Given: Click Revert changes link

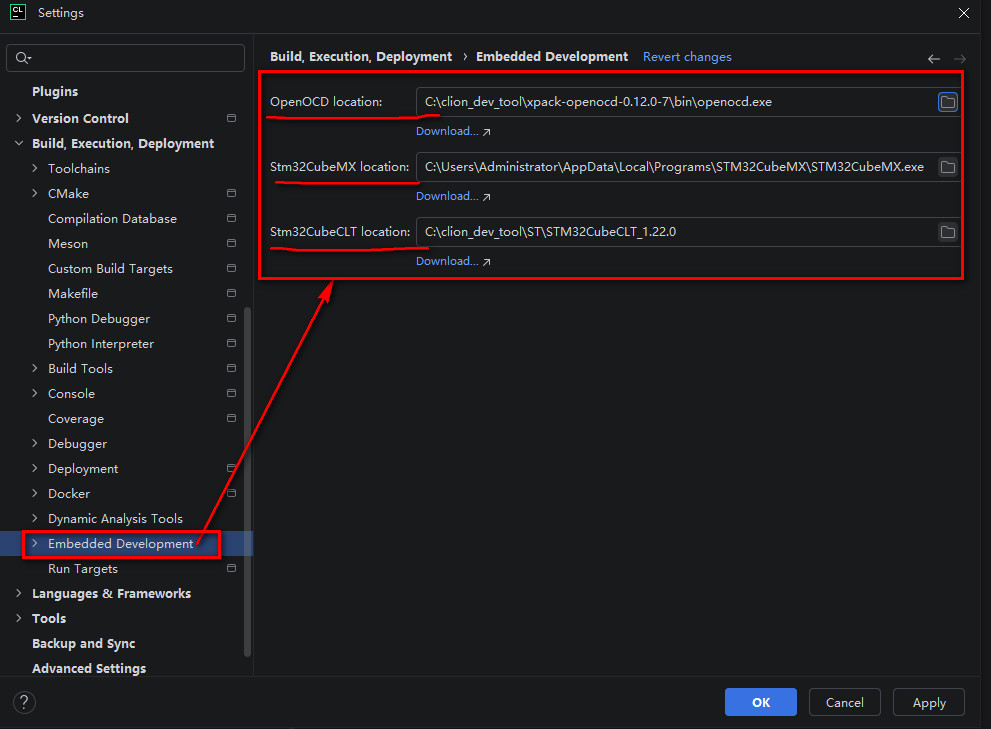Looking at the screenshot, I should [x=687, y=57].
